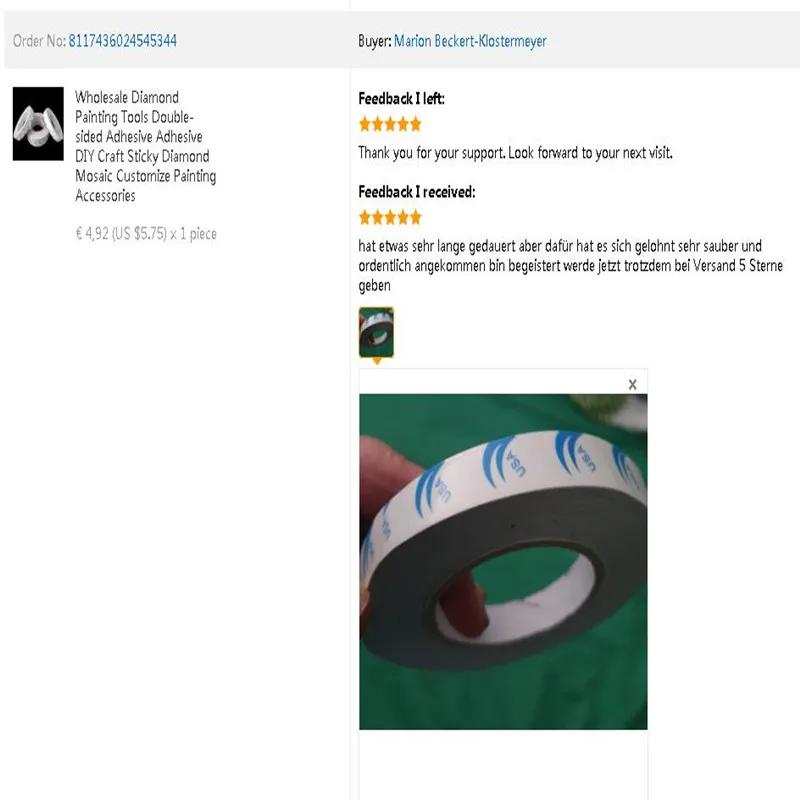Click the € 4,92 price line

(146, 234)
